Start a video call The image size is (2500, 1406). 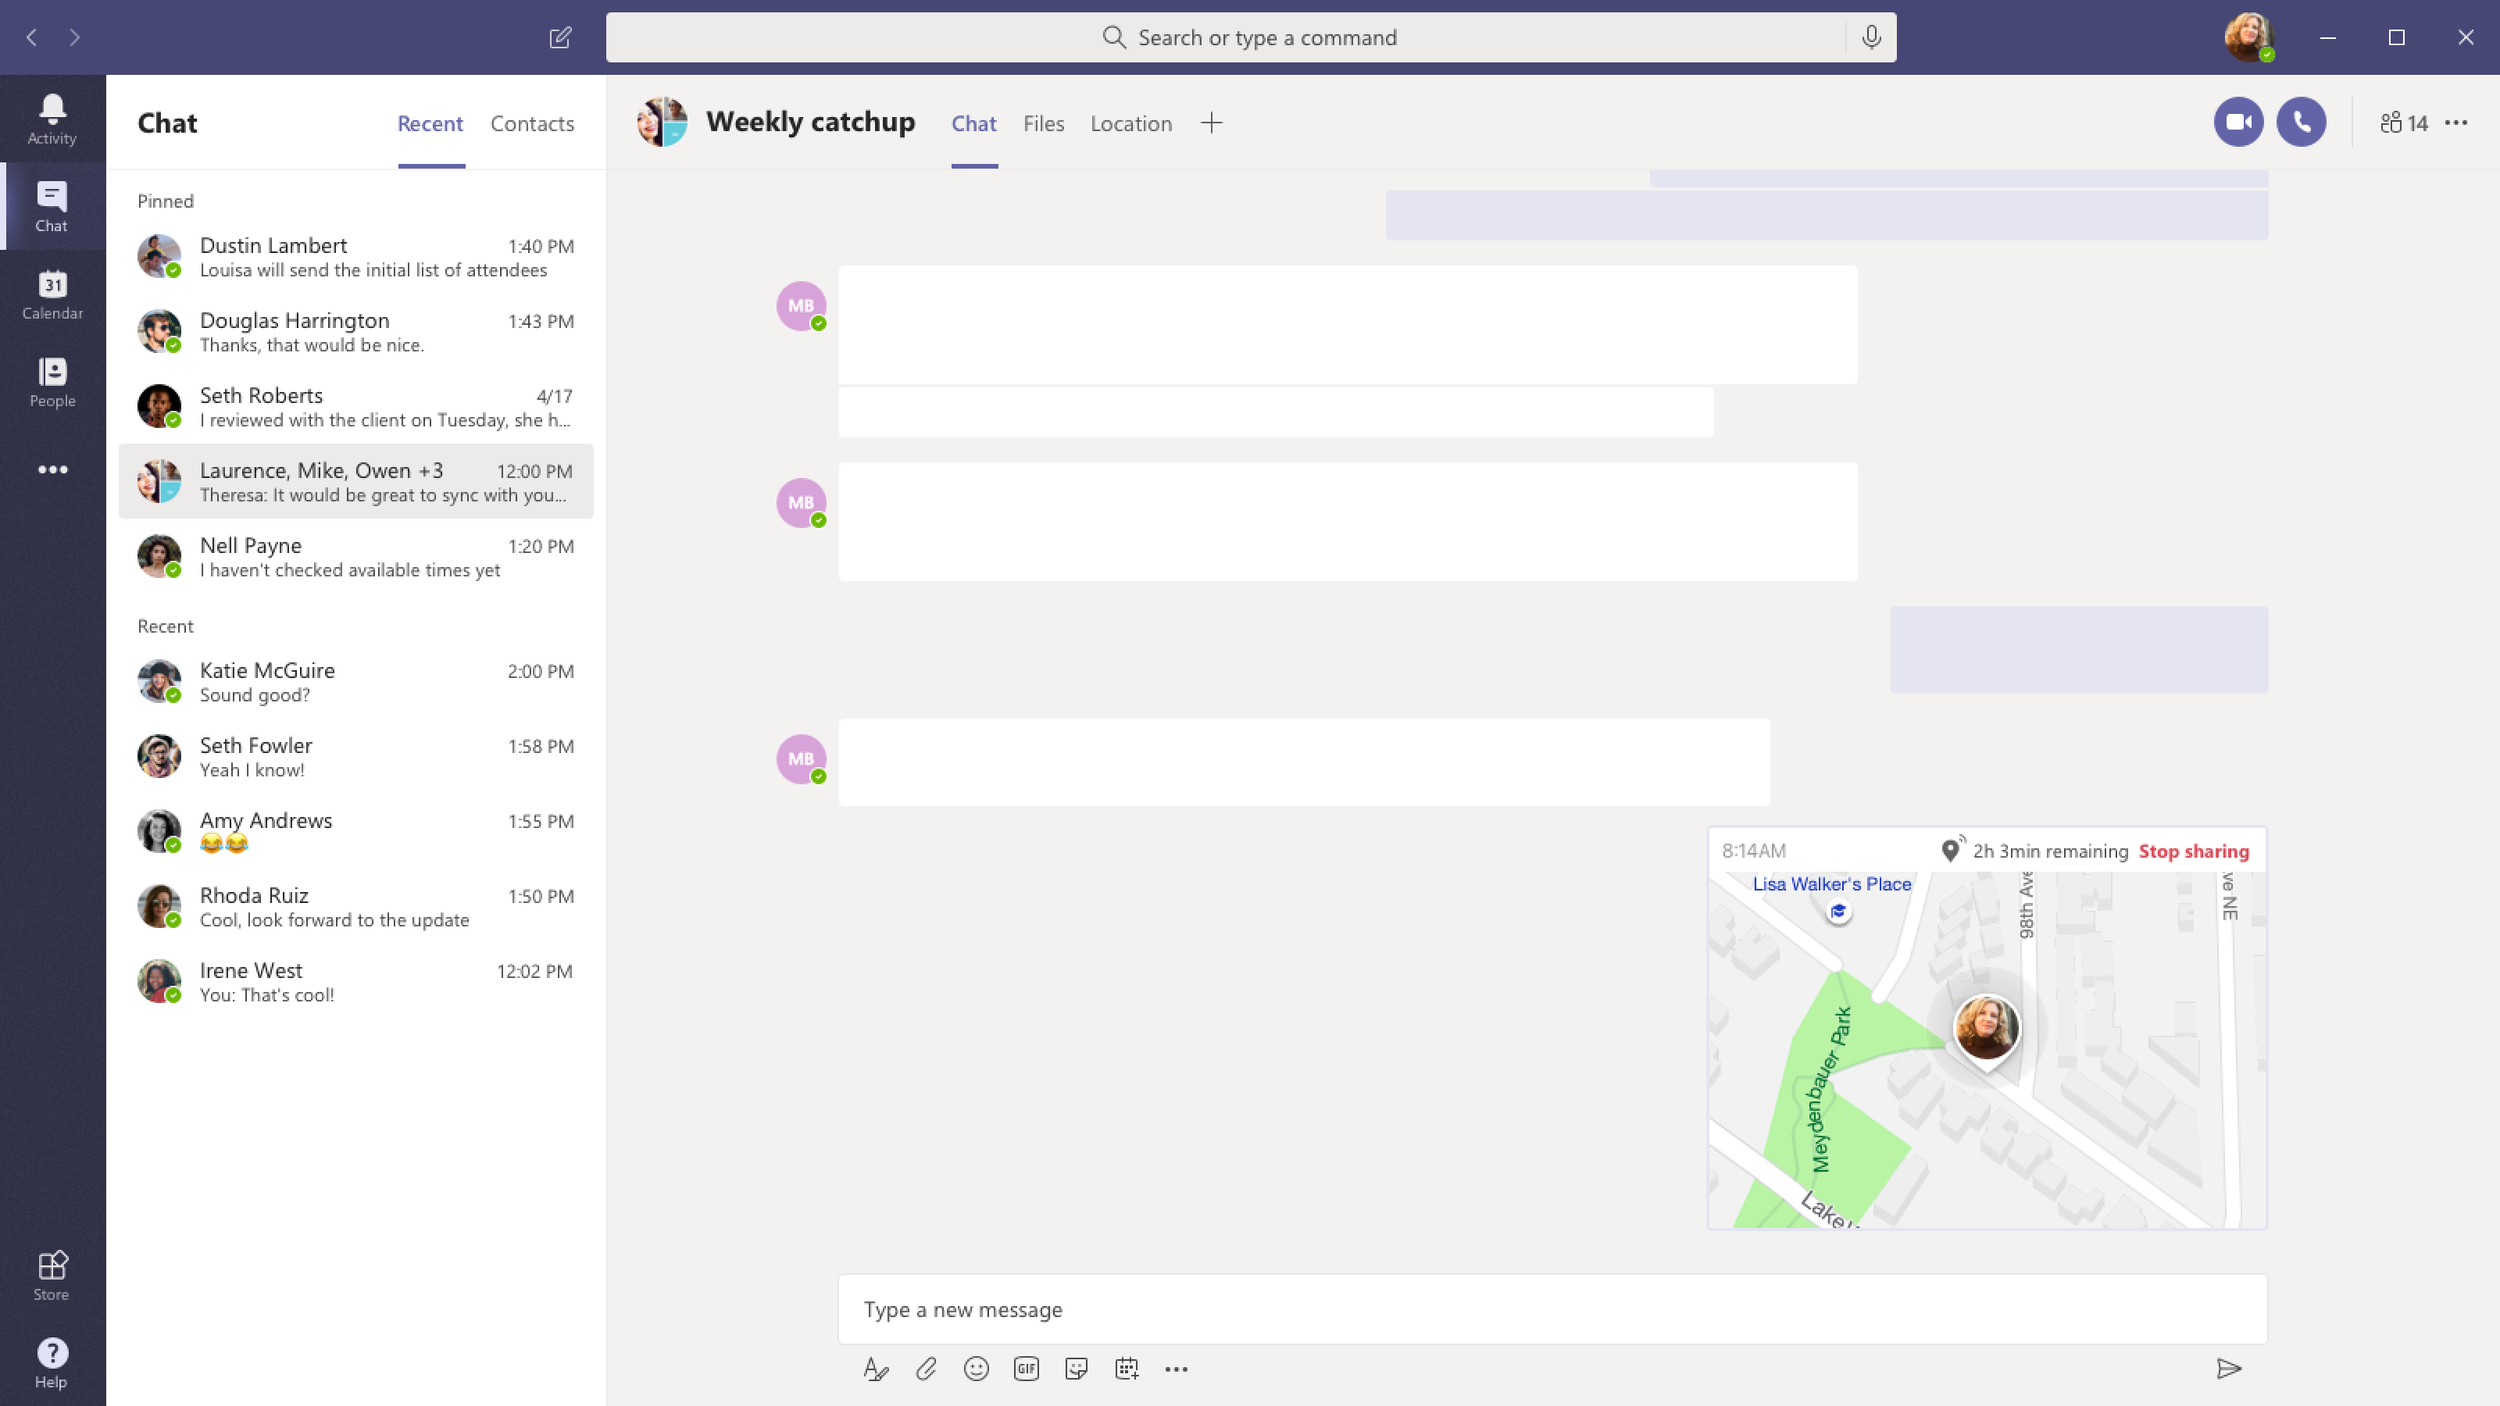click(x=2238, y=121)
